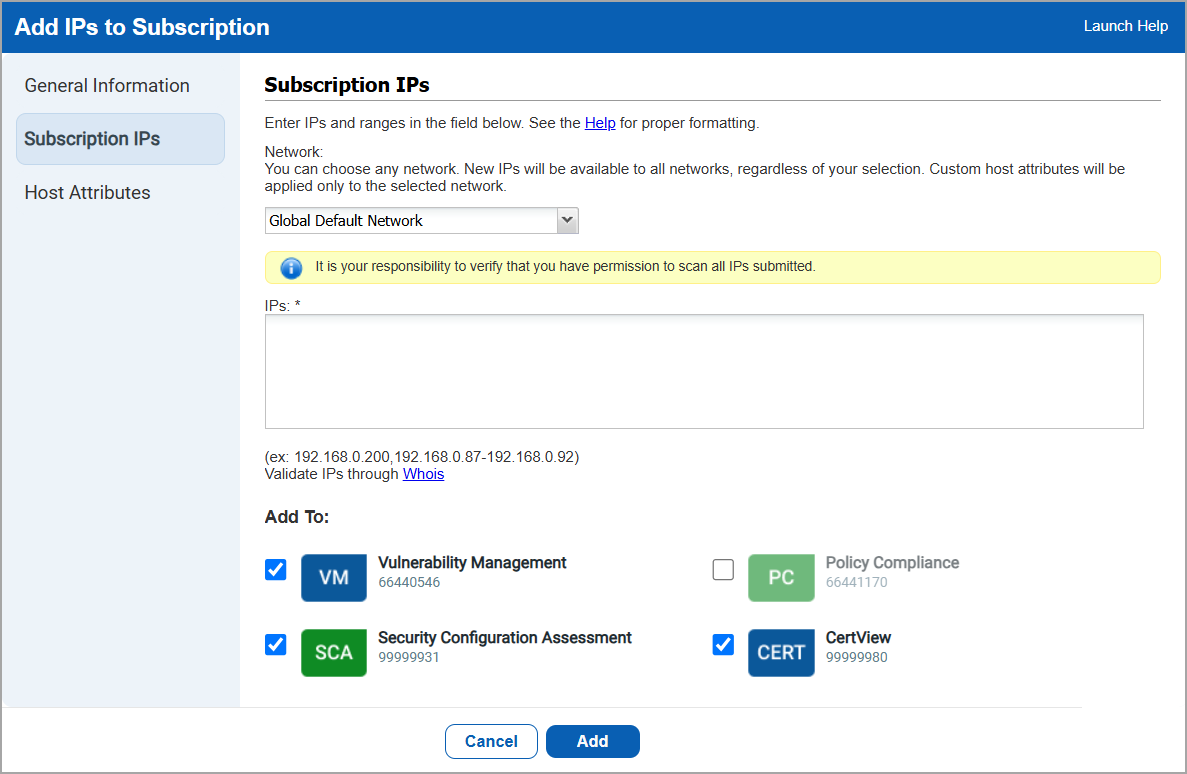
Task: Click the SCA Security Configuration Assessment icon
Action: (334, 652)
